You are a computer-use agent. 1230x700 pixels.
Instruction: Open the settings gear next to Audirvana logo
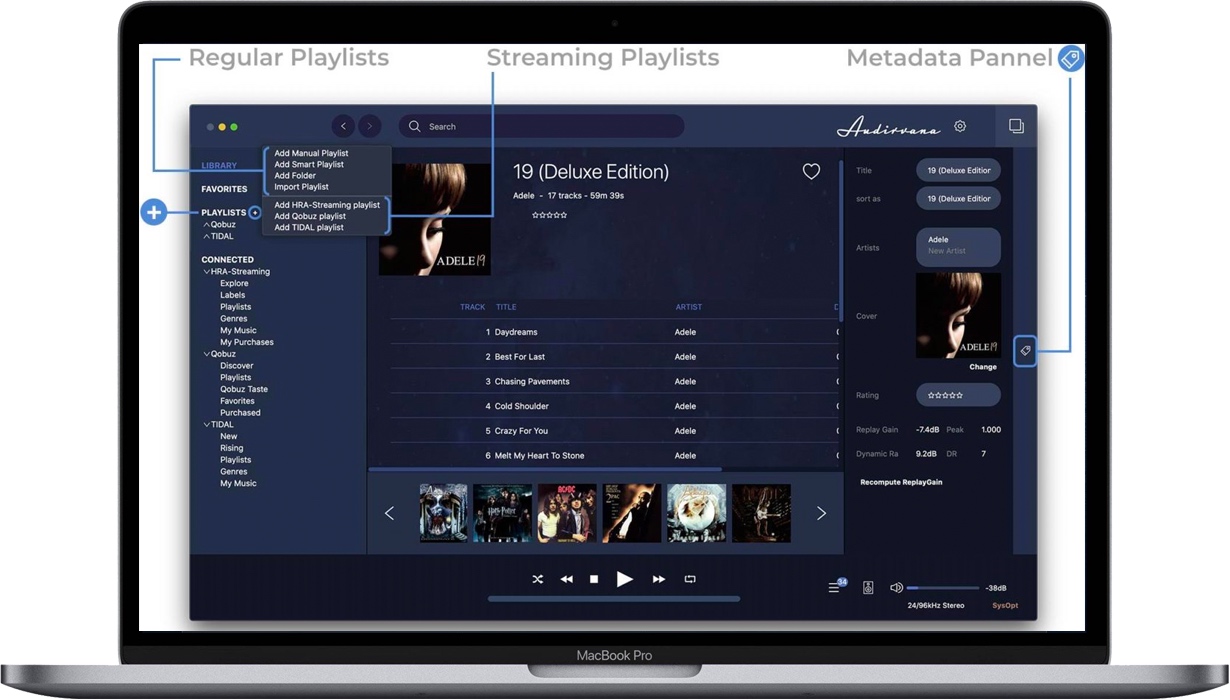coord(960,126)
